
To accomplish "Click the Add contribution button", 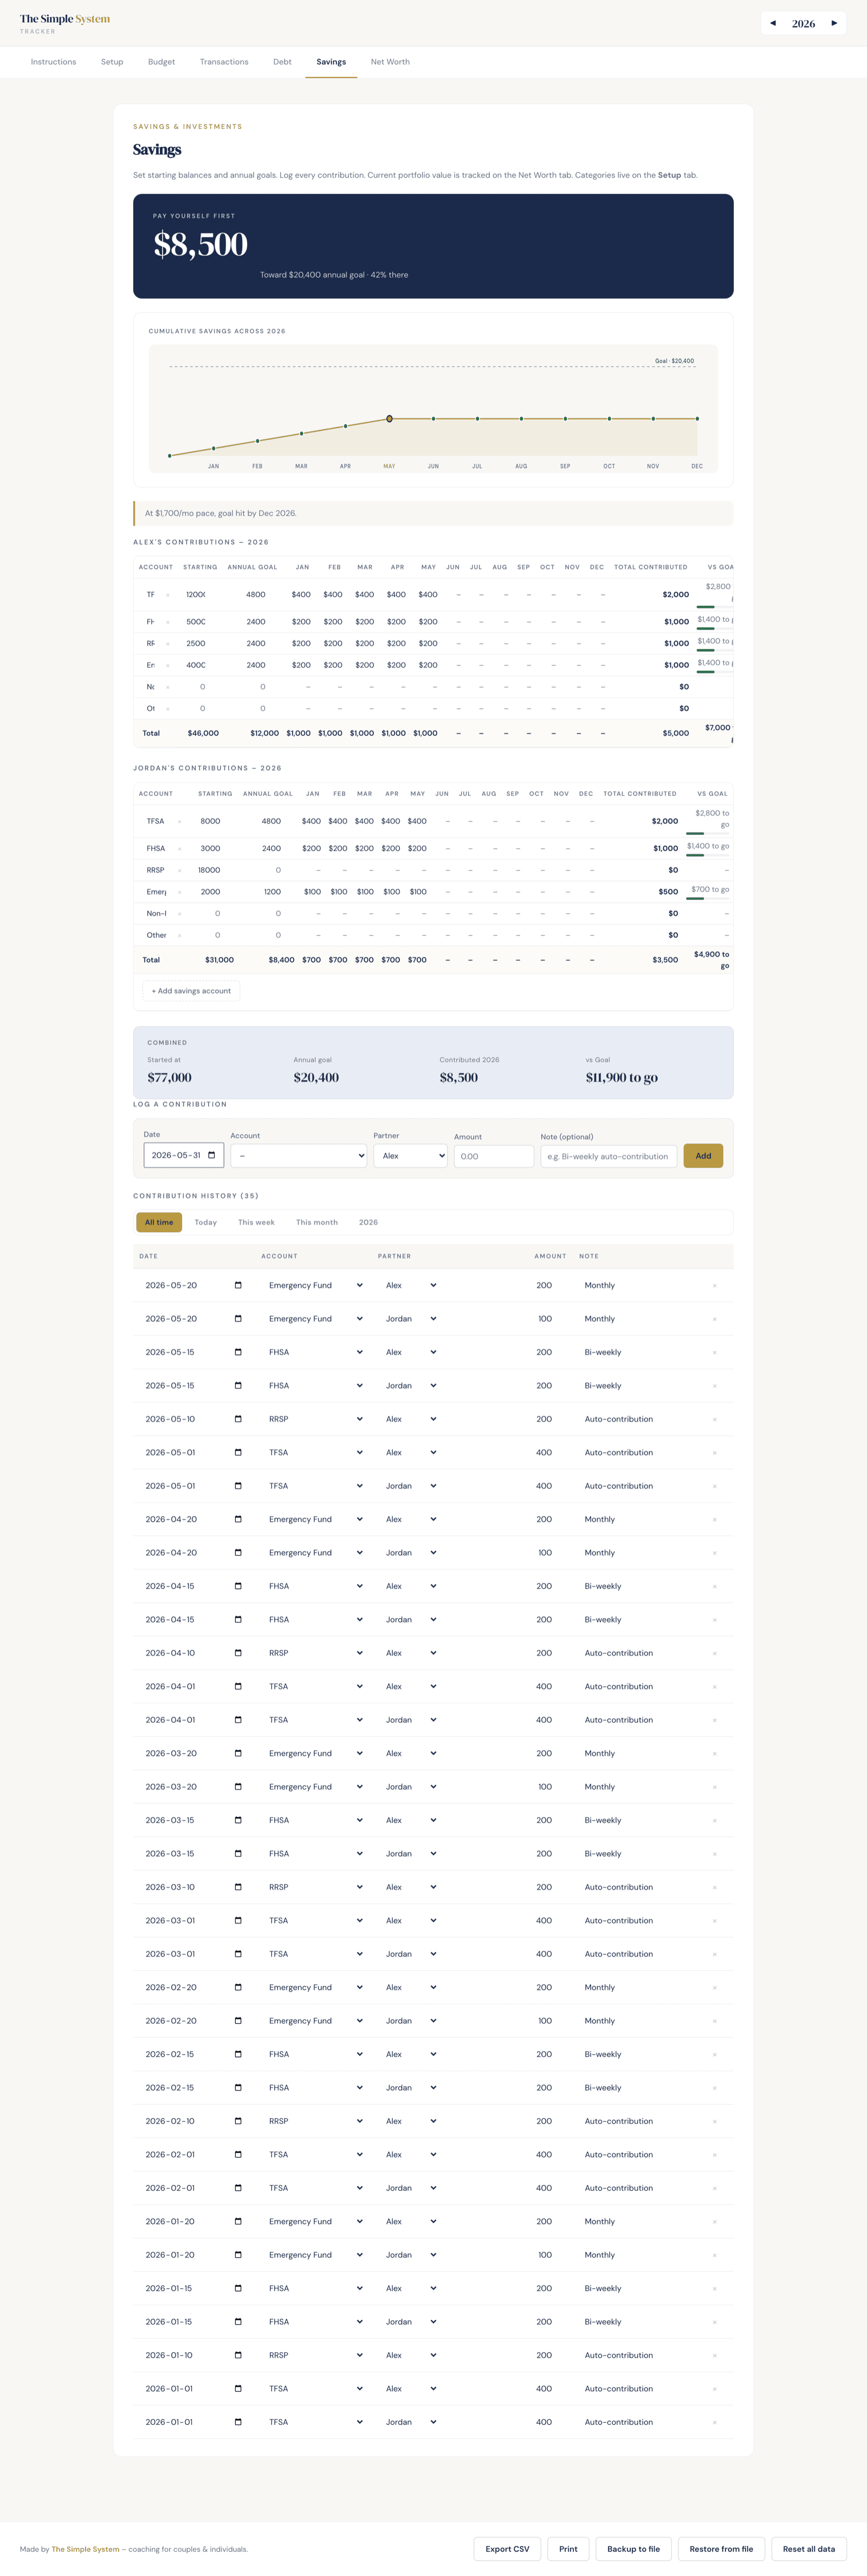I will pos(703,1156).
